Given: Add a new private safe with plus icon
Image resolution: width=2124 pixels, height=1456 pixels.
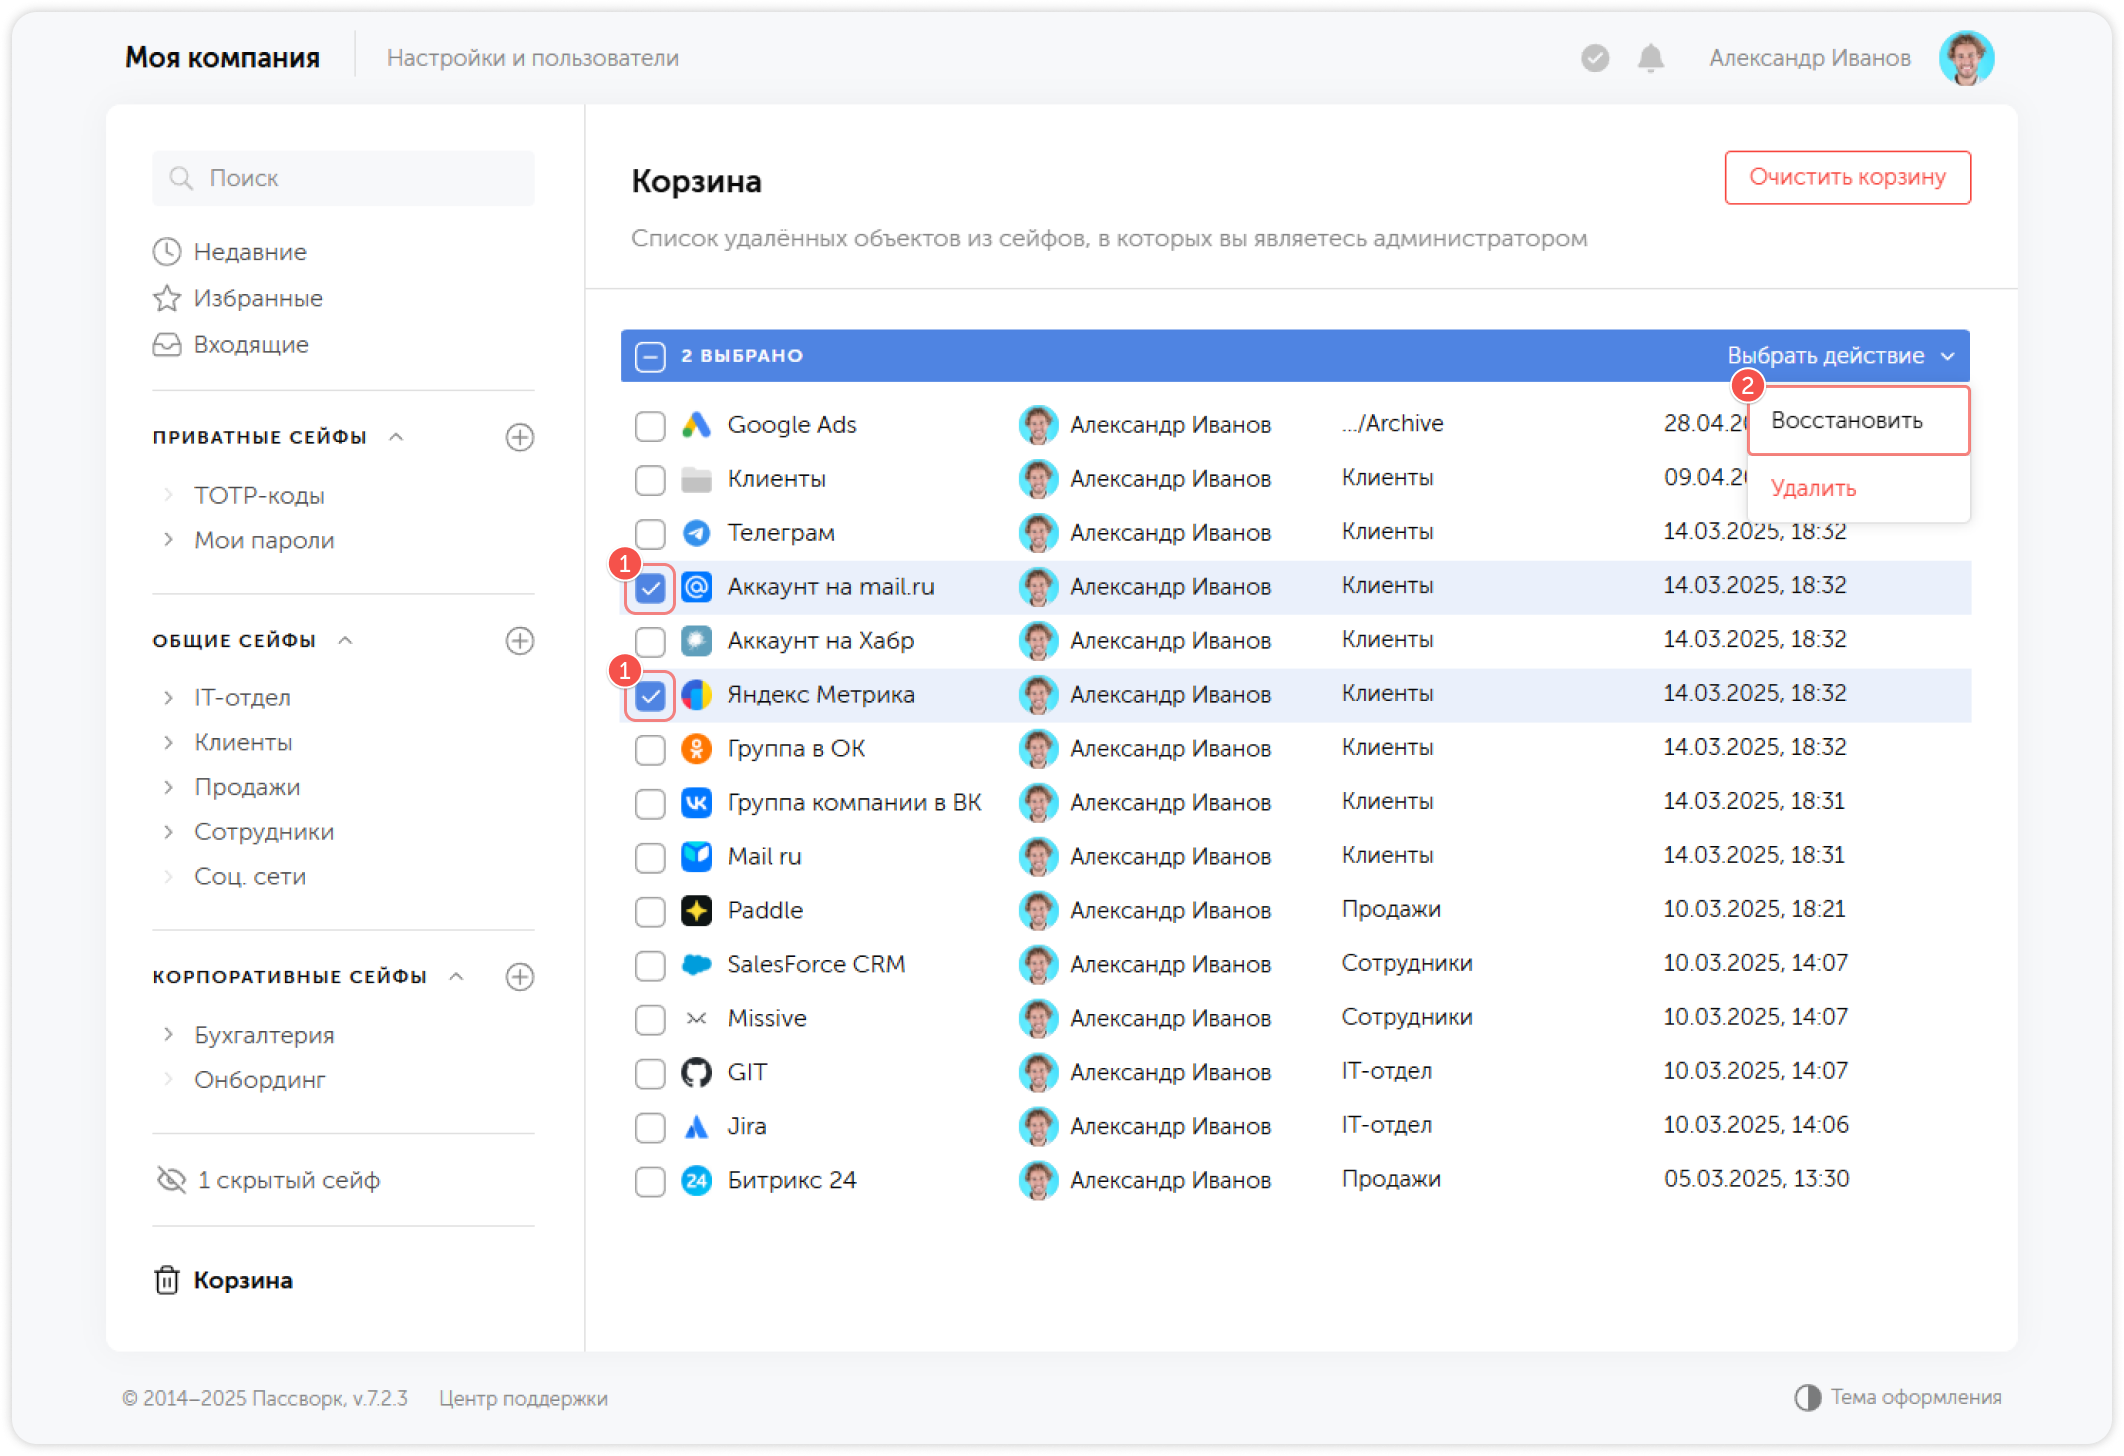Looking at the screenshot, I should coord(519,437).
